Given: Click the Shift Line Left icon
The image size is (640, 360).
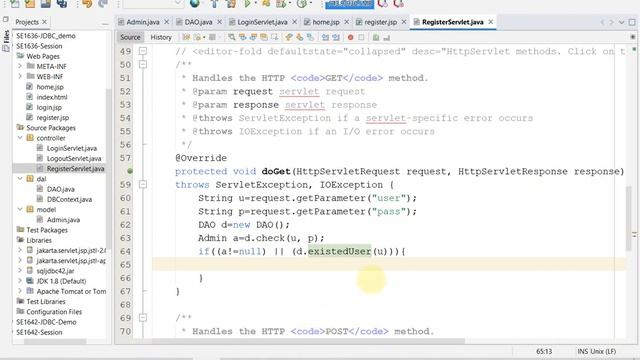Looking at the screenshot, I should coord(325,37).
